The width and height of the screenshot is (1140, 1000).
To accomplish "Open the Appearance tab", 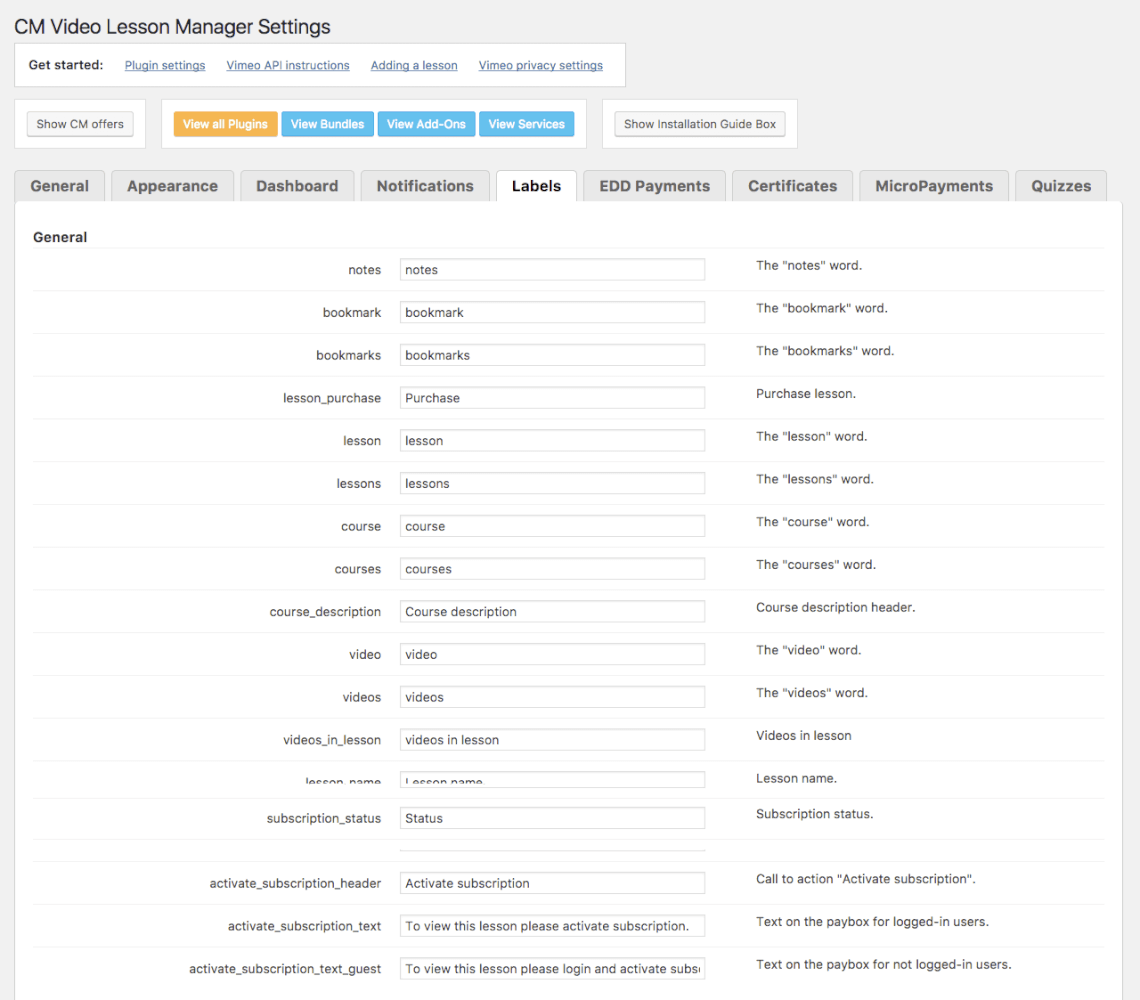I will click(x=172, y=186).
